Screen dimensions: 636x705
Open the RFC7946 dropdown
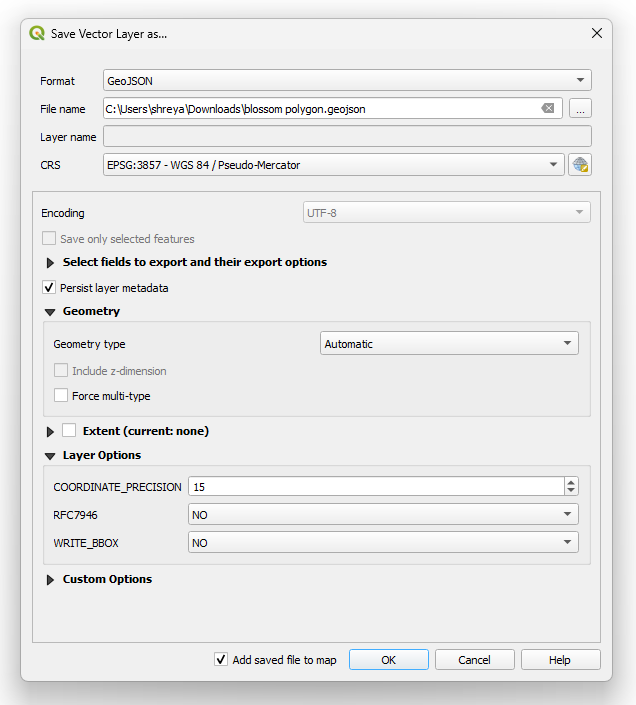(x=383, y=515)
